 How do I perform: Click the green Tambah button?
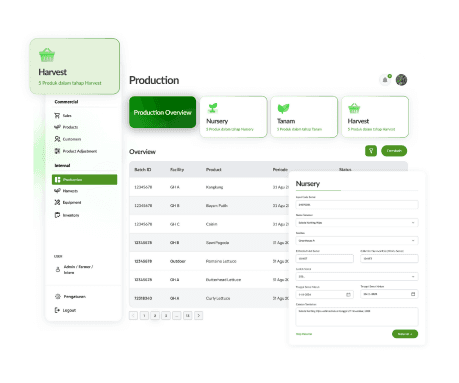[394, 151]
